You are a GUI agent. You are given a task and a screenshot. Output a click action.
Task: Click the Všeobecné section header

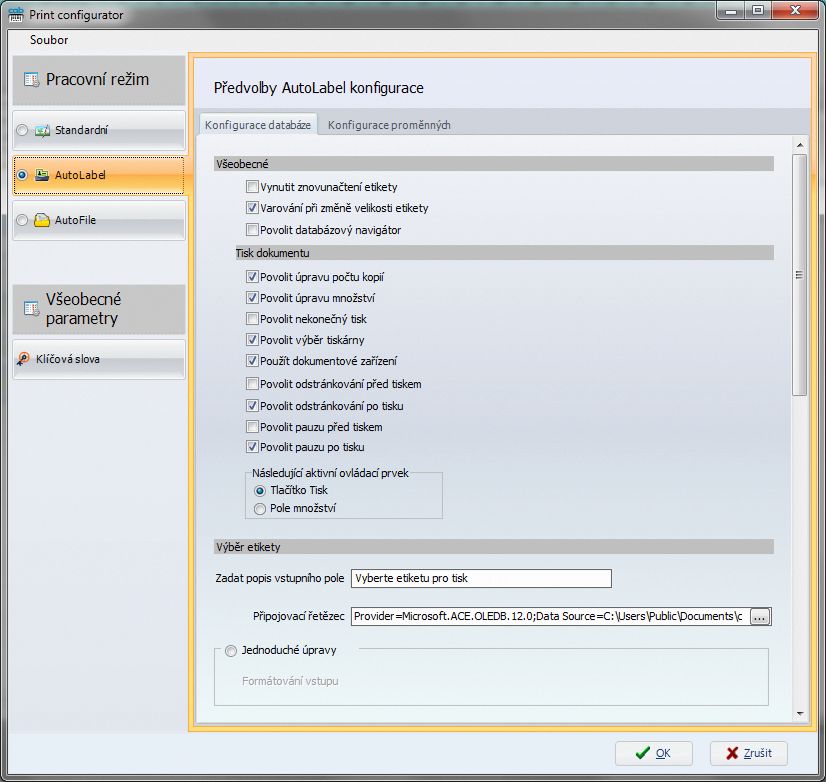coord(494,164)
